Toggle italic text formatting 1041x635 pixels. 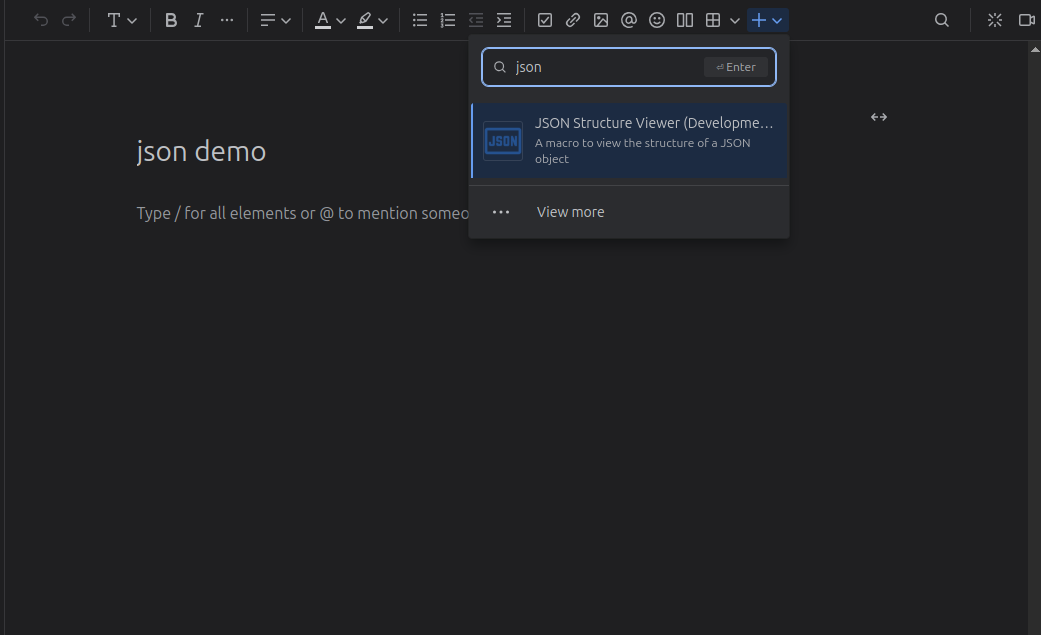pos(199,20)
